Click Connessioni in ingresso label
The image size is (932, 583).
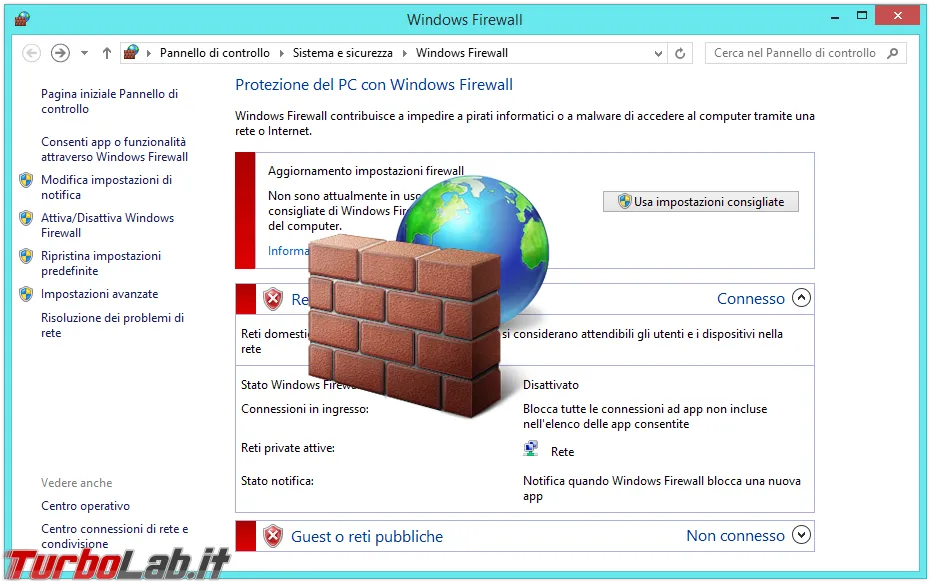pyautogui.click(x=305, y=409)
